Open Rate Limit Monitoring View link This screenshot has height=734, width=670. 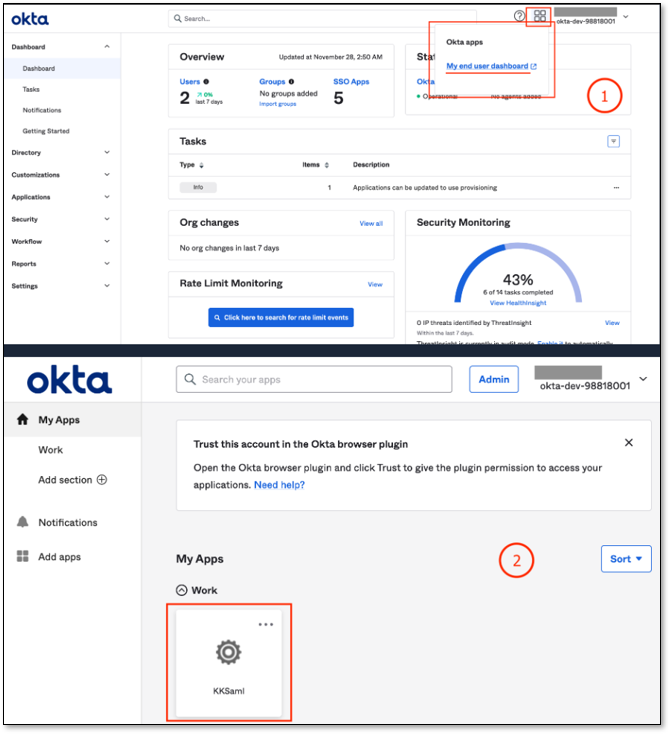point(375,285)
